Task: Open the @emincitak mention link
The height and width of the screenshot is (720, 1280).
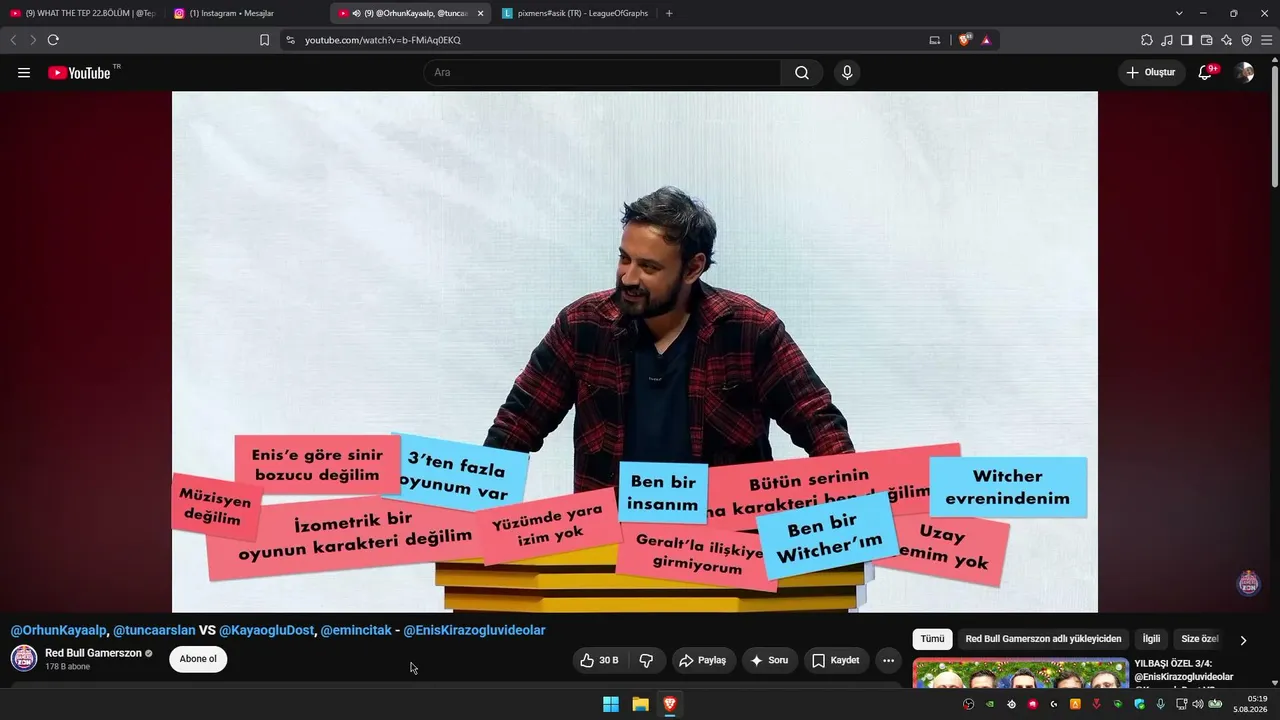Action: (x=356, y=630)
